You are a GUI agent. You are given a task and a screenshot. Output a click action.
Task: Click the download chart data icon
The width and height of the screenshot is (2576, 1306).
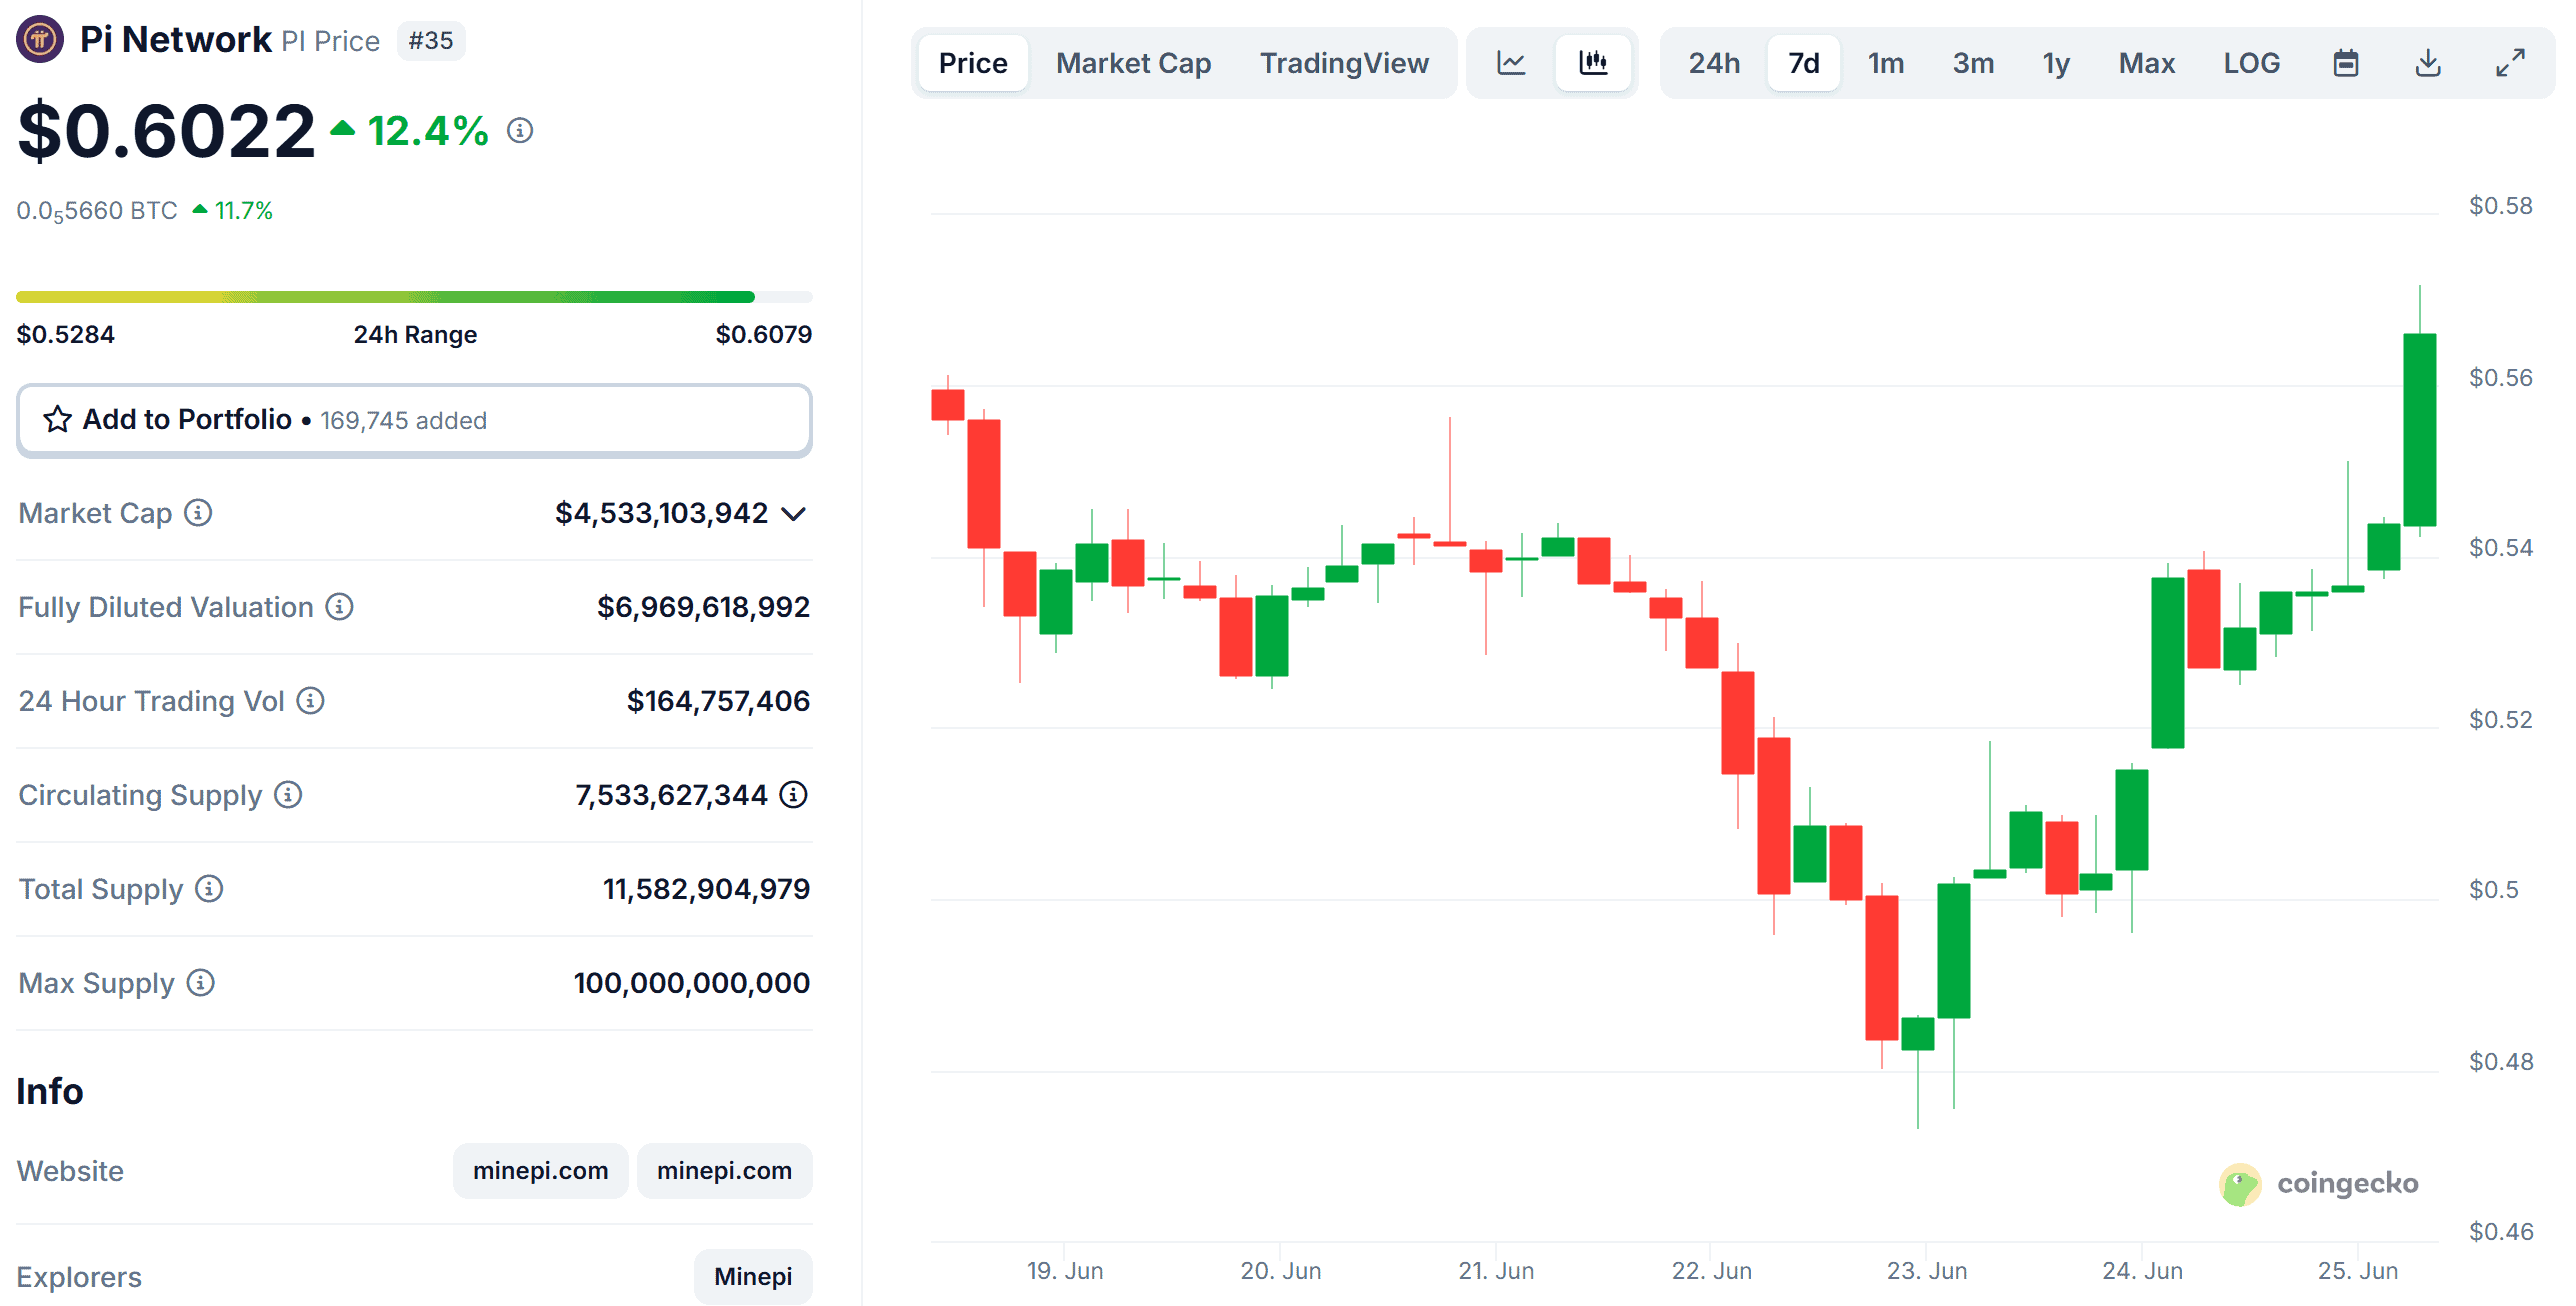tap(2428, 63)
